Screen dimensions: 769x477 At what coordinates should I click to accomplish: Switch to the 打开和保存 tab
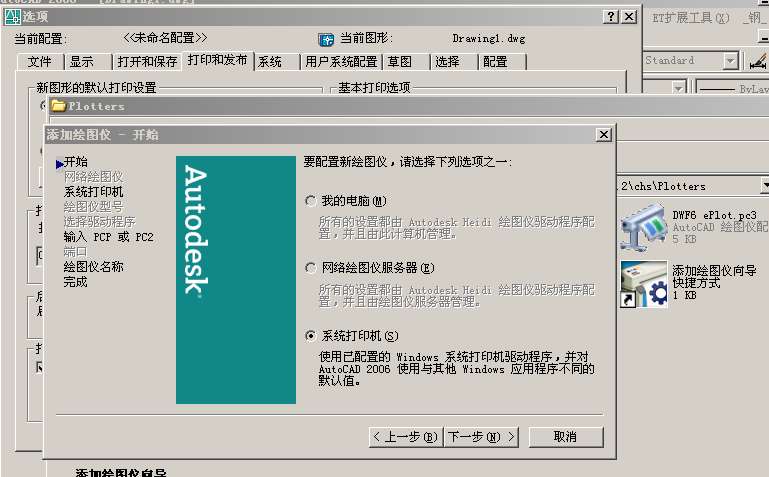click(147, 62)
